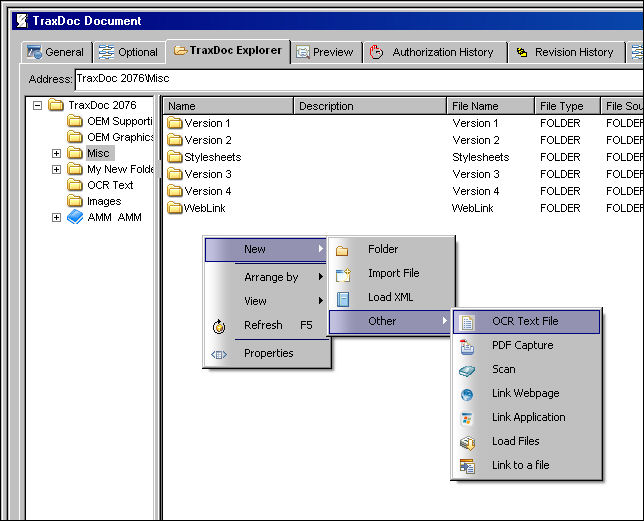Click the Link Application icon
This screenshot has height=521, width=644.
point(467,418)
